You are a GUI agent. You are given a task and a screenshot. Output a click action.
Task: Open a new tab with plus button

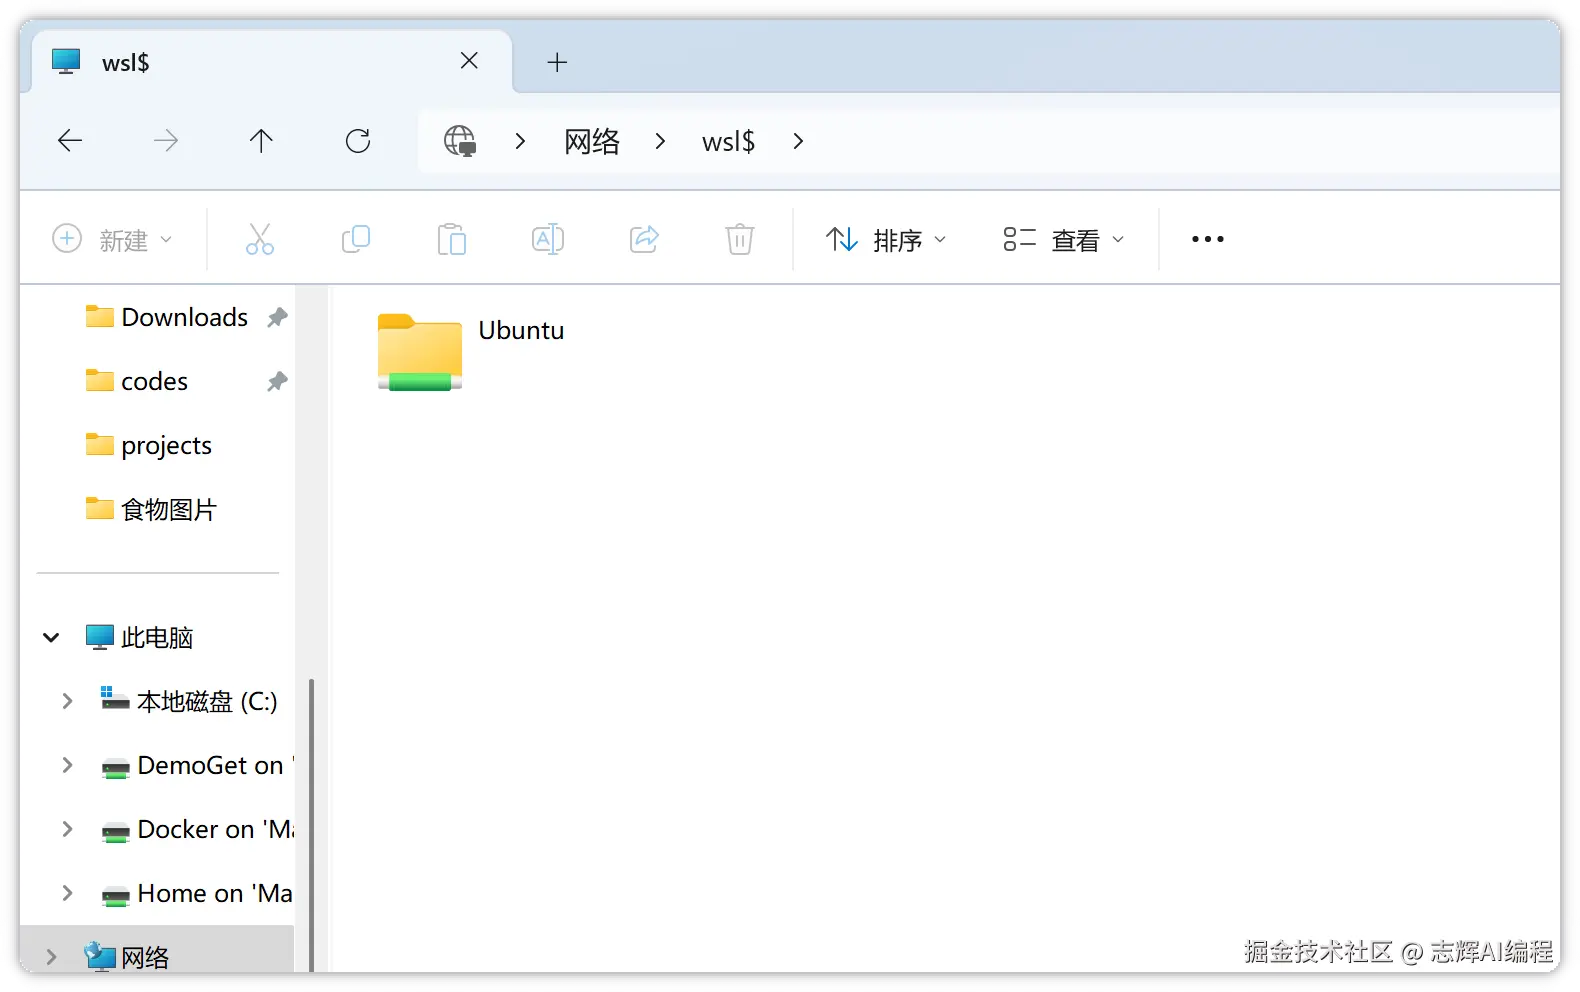tap(557, 62)
